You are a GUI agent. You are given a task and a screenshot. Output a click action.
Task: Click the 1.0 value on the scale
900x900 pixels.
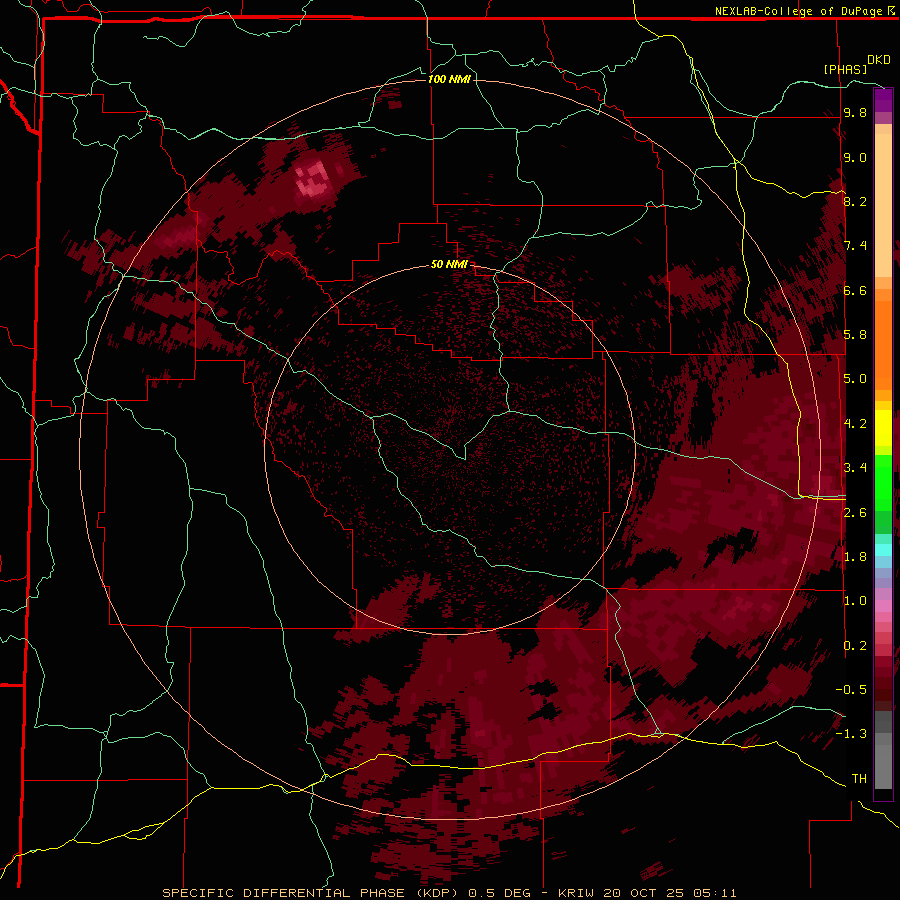pyautogui.click(x=855, y=601)
